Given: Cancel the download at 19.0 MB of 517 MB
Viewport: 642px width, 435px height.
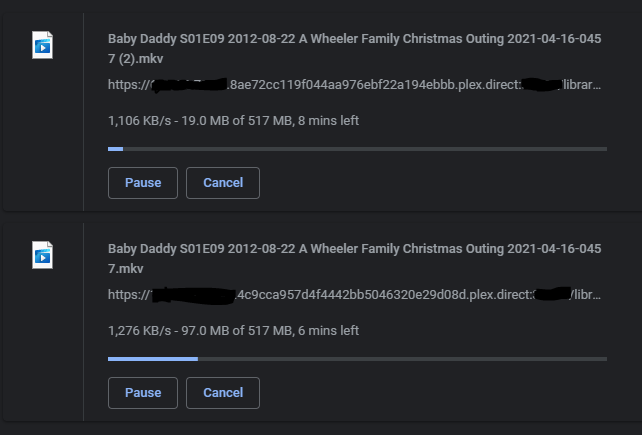Looking at the screenshot, I should click(223, 183).
